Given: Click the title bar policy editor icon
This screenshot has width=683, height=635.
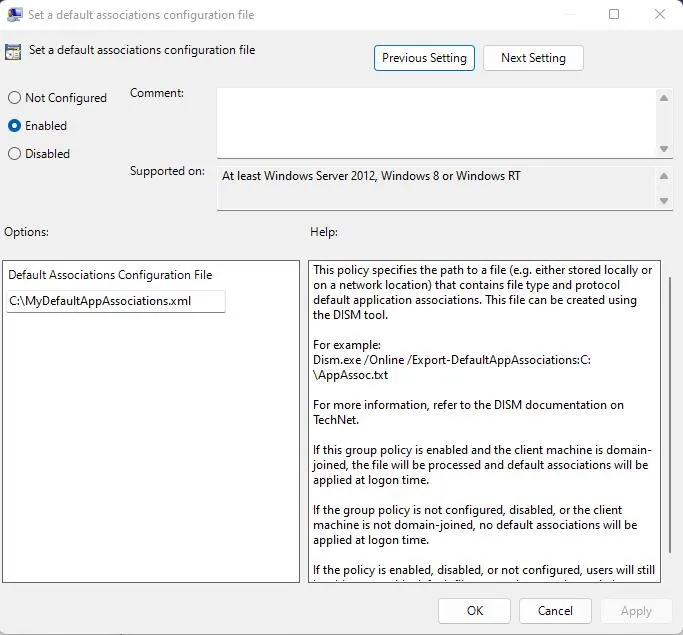Looking at the screenshot, I should click(x=15, y=14).
